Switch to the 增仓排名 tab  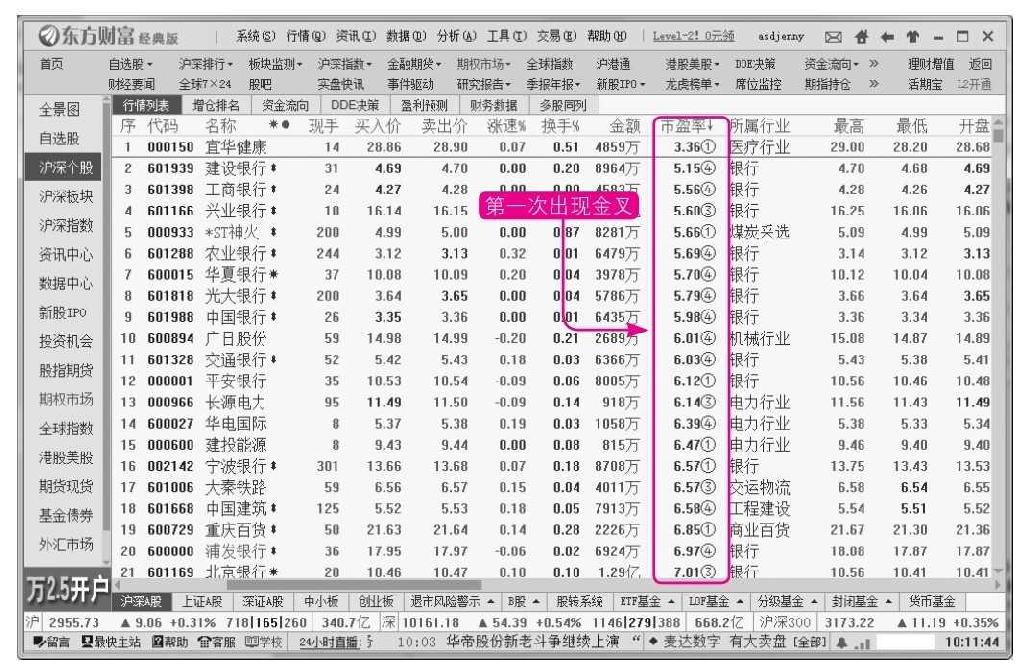coord(215,106)
